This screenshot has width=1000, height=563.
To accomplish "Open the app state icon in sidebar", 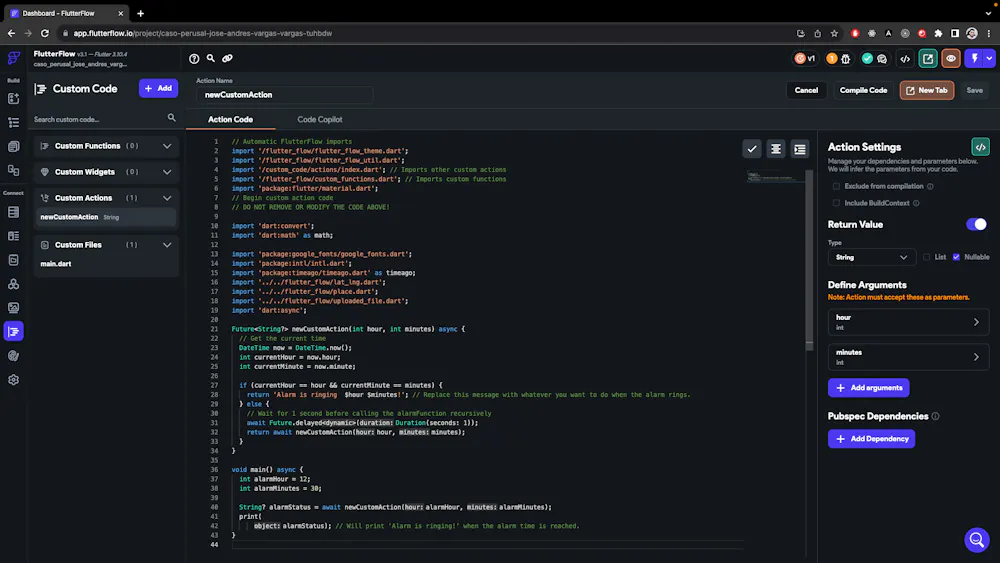I will click(x=13, y=260).
